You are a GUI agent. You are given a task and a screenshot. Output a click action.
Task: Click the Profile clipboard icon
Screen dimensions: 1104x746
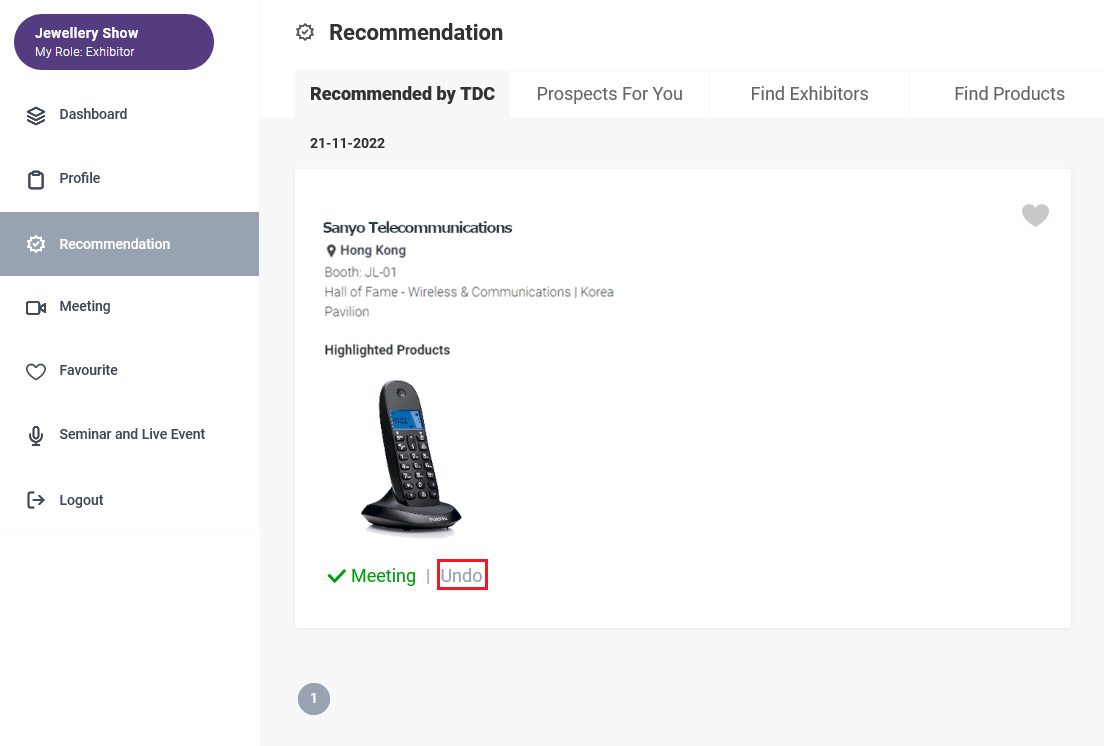click(36, 179)
